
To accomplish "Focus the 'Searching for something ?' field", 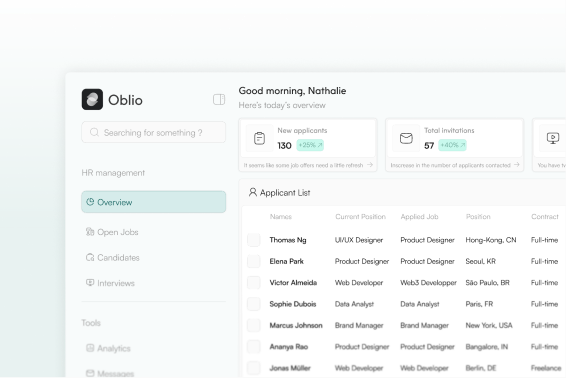I will (x=153, y=132).
